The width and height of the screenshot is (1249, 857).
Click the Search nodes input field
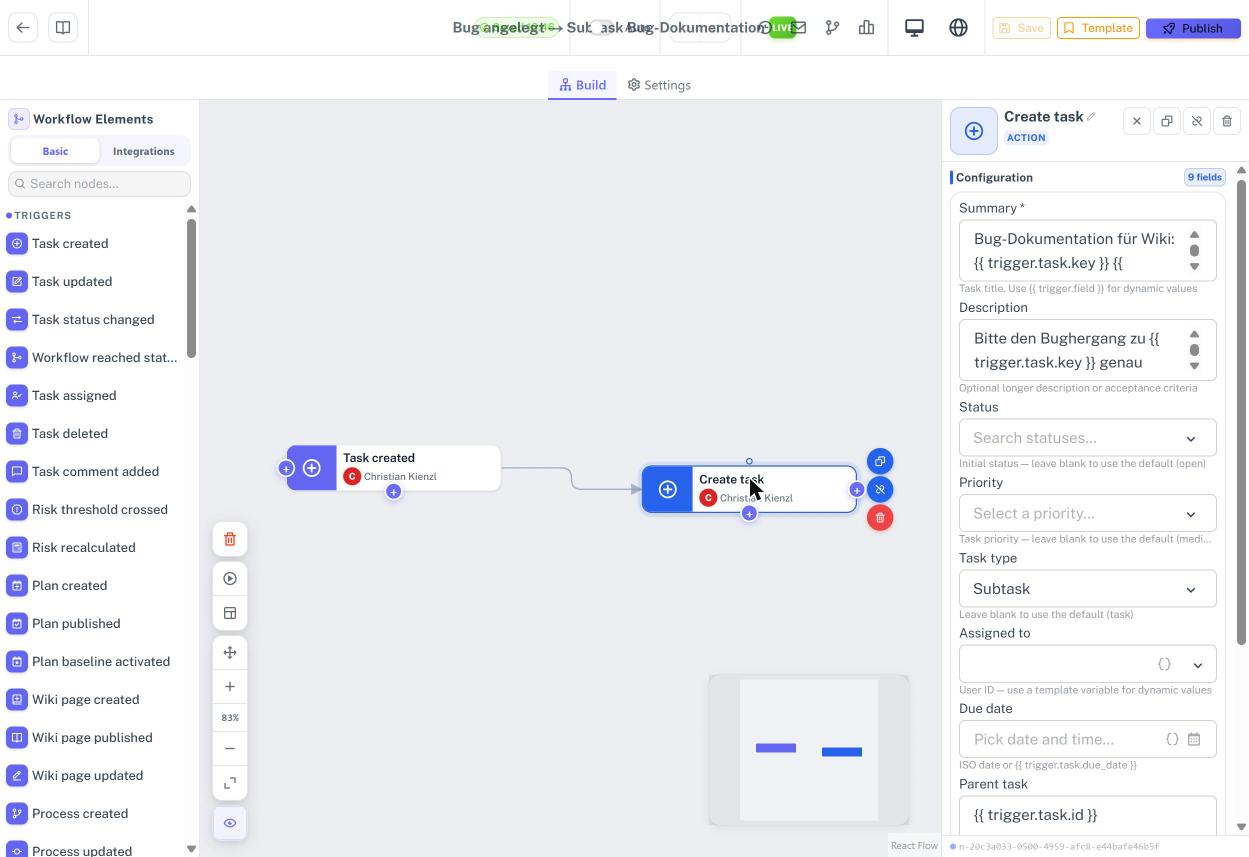point(99,184)
